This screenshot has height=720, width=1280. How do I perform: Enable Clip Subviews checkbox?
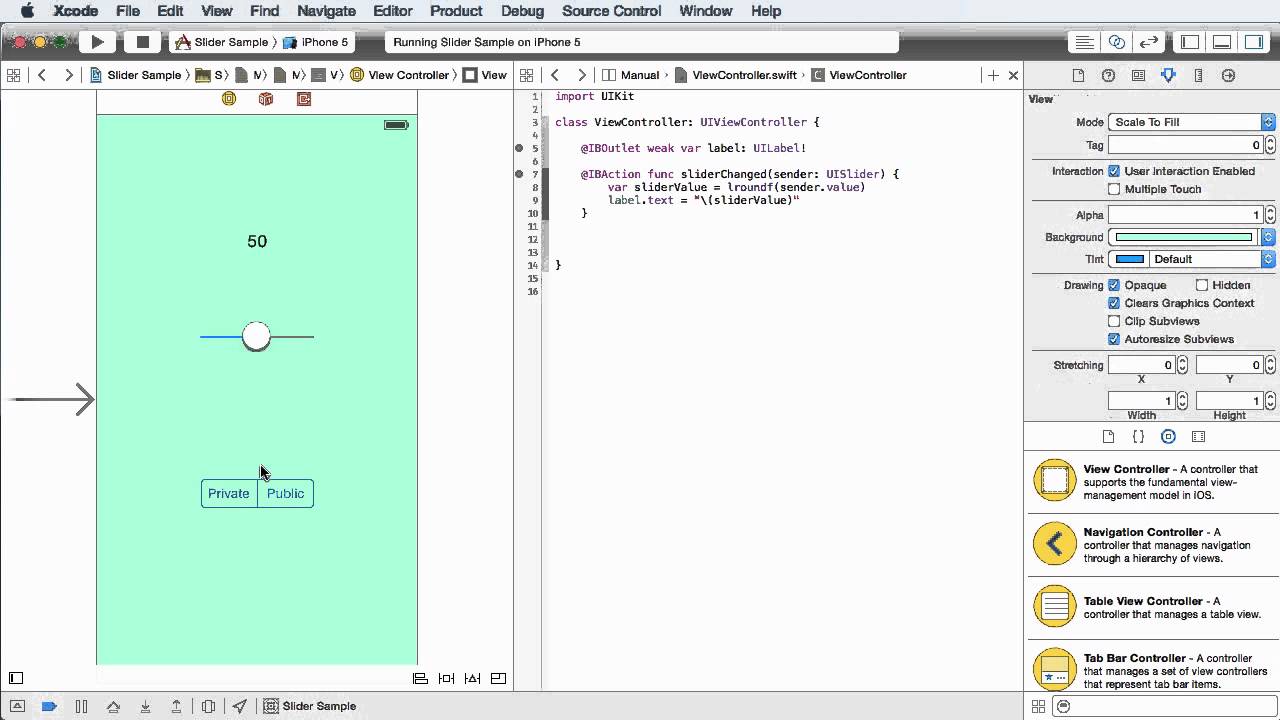(x=1114, y=321)
